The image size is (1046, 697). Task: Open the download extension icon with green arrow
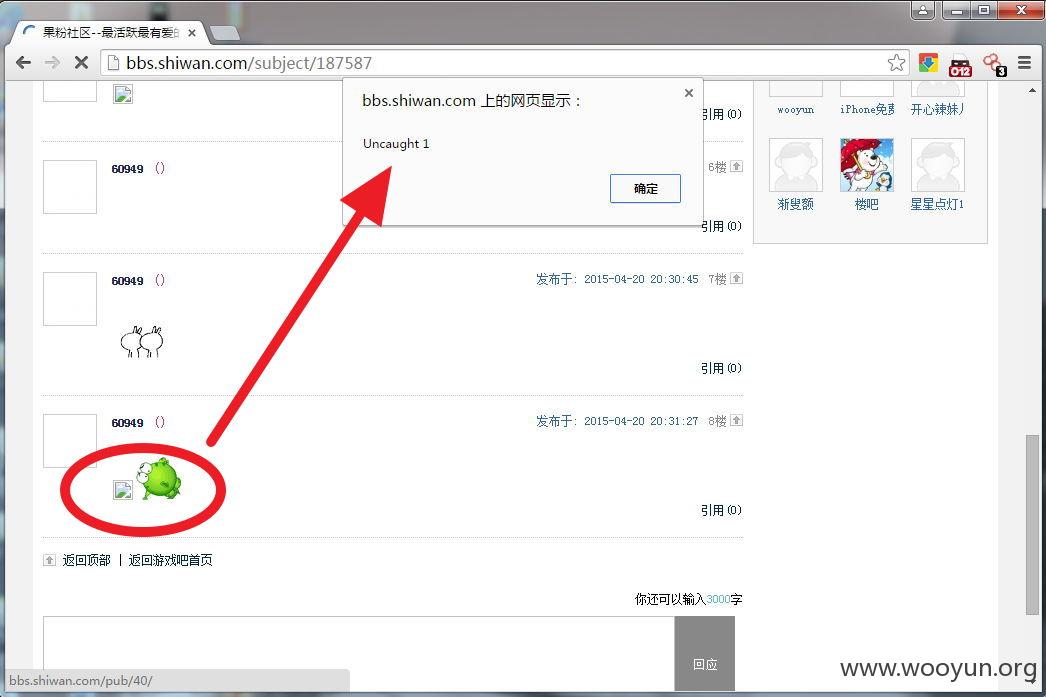[x=928, y=63]
